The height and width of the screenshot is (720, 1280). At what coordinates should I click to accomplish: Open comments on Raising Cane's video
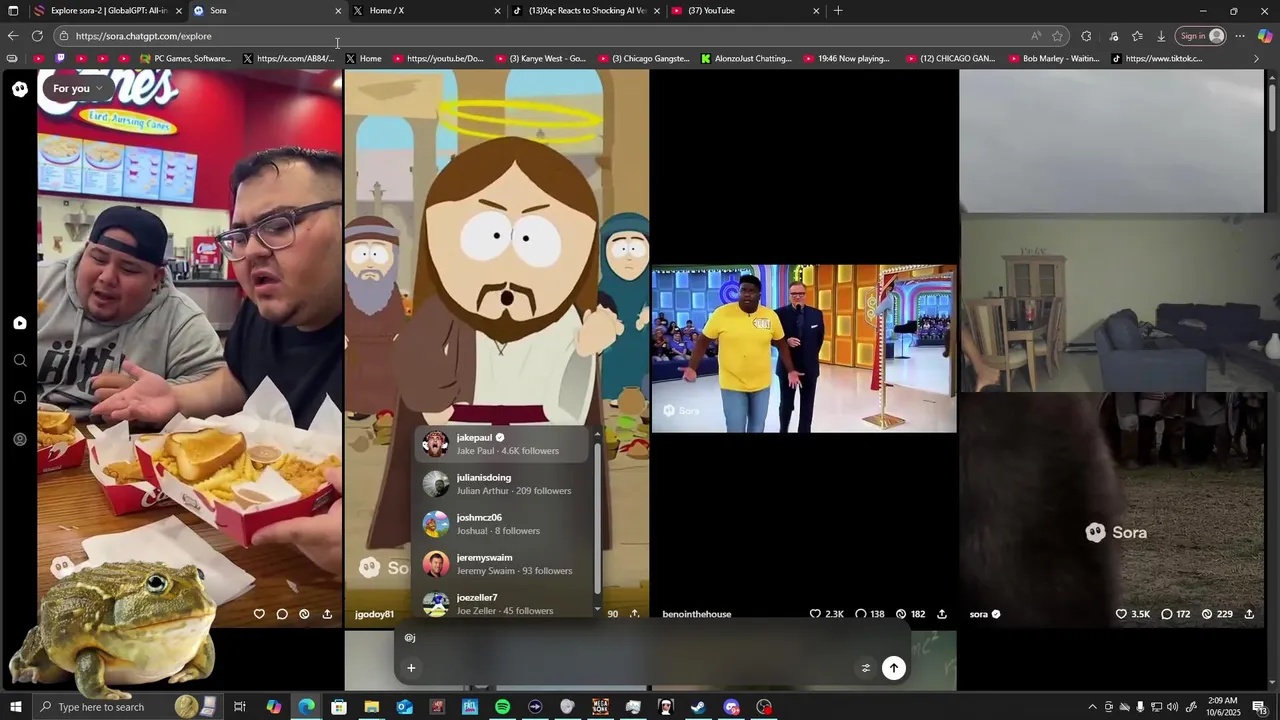click(x=282, y=614)
